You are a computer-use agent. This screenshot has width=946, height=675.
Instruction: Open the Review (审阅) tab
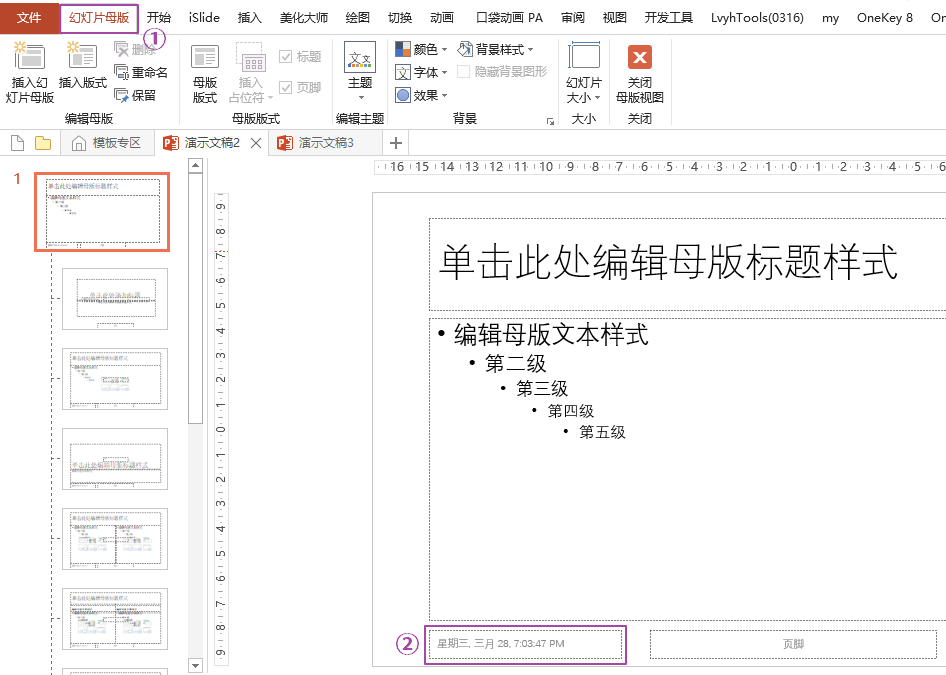click(x=573, y=18)
